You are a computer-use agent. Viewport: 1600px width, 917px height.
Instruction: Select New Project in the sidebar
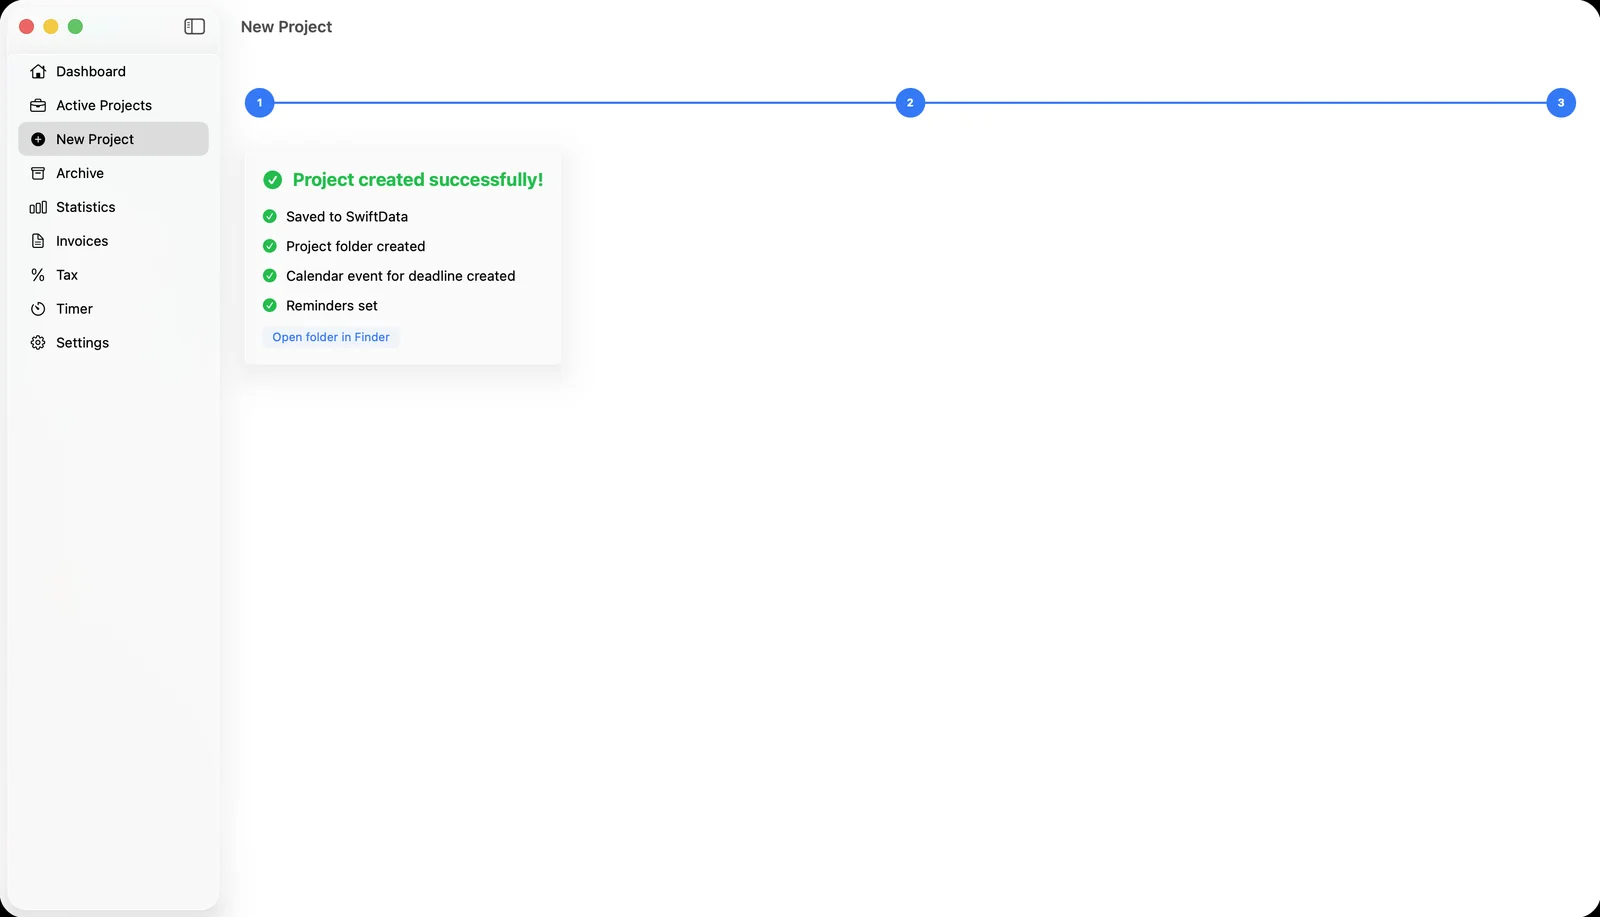pos(113,139)
